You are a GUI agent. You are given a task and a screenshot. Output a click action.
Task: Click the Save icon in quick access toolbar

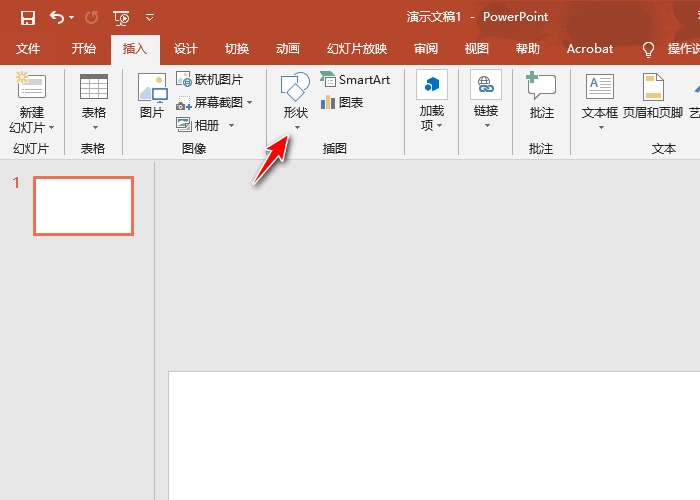(x=28, y=18)
